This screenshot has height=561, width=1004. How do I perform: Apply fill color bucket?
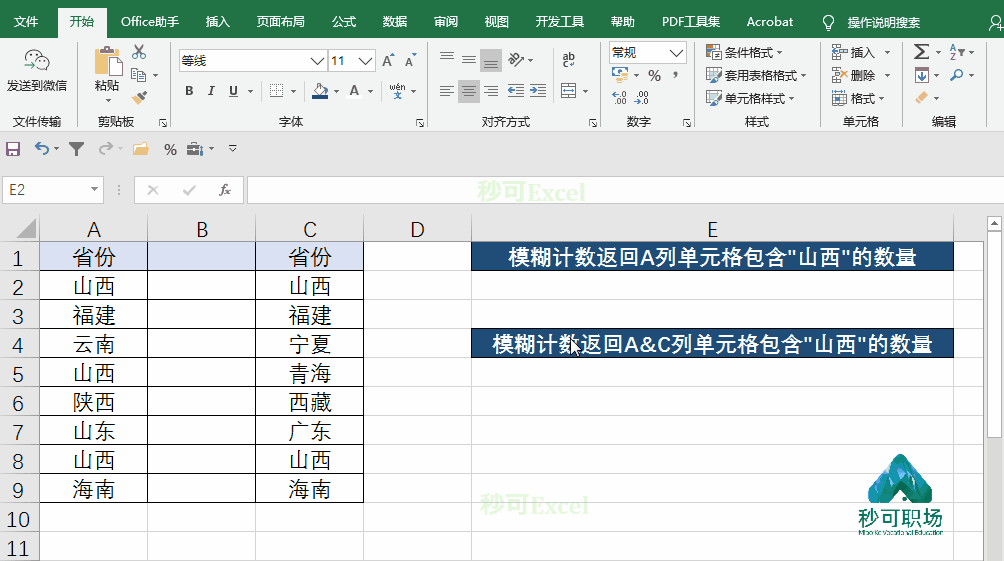click(x=320, y=91)
